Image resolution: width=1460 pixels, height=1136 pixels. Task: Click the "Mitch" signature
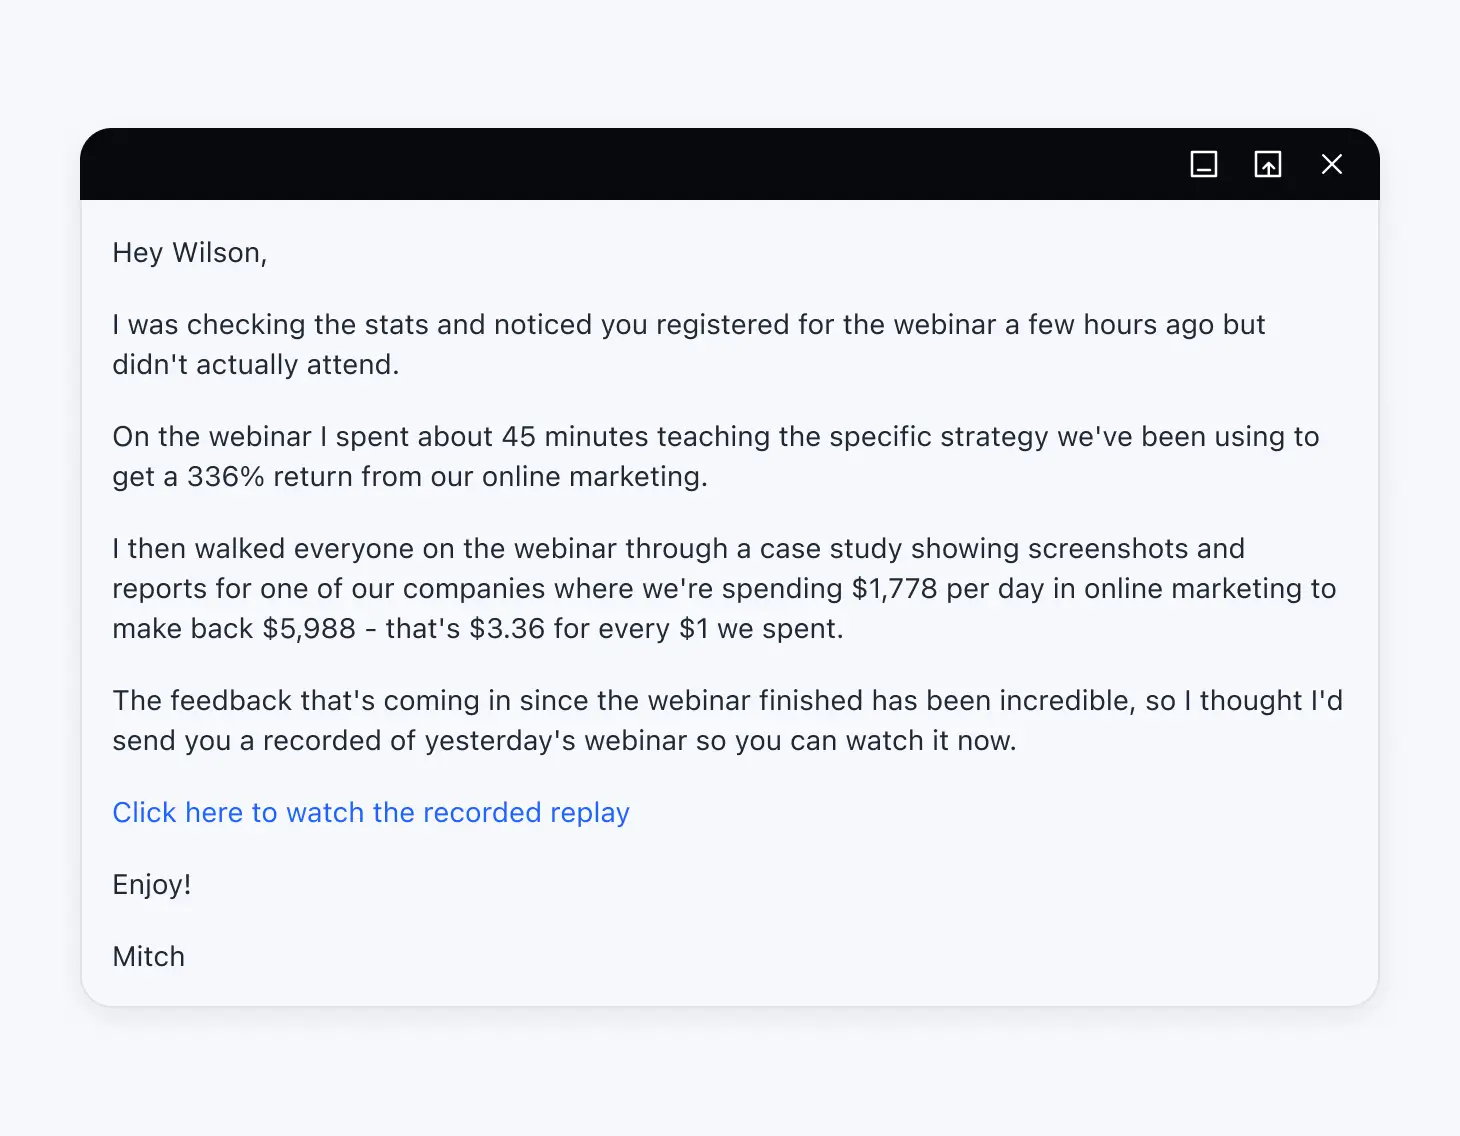tap(149, 957)
